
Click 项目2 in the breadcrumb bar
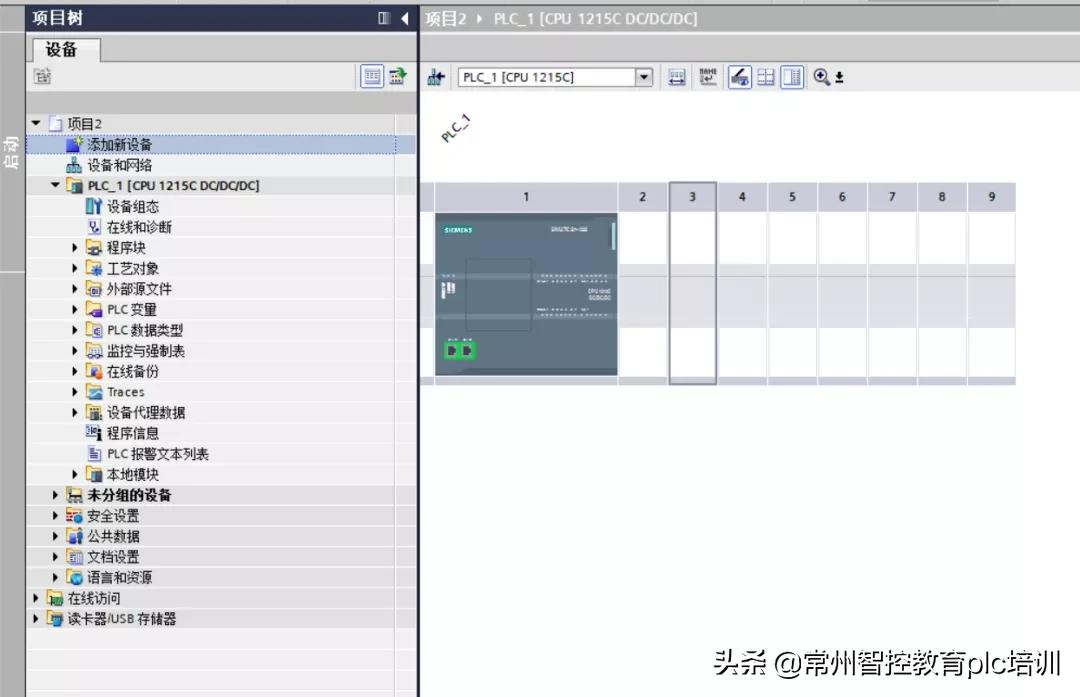click(x=444, y=17)
